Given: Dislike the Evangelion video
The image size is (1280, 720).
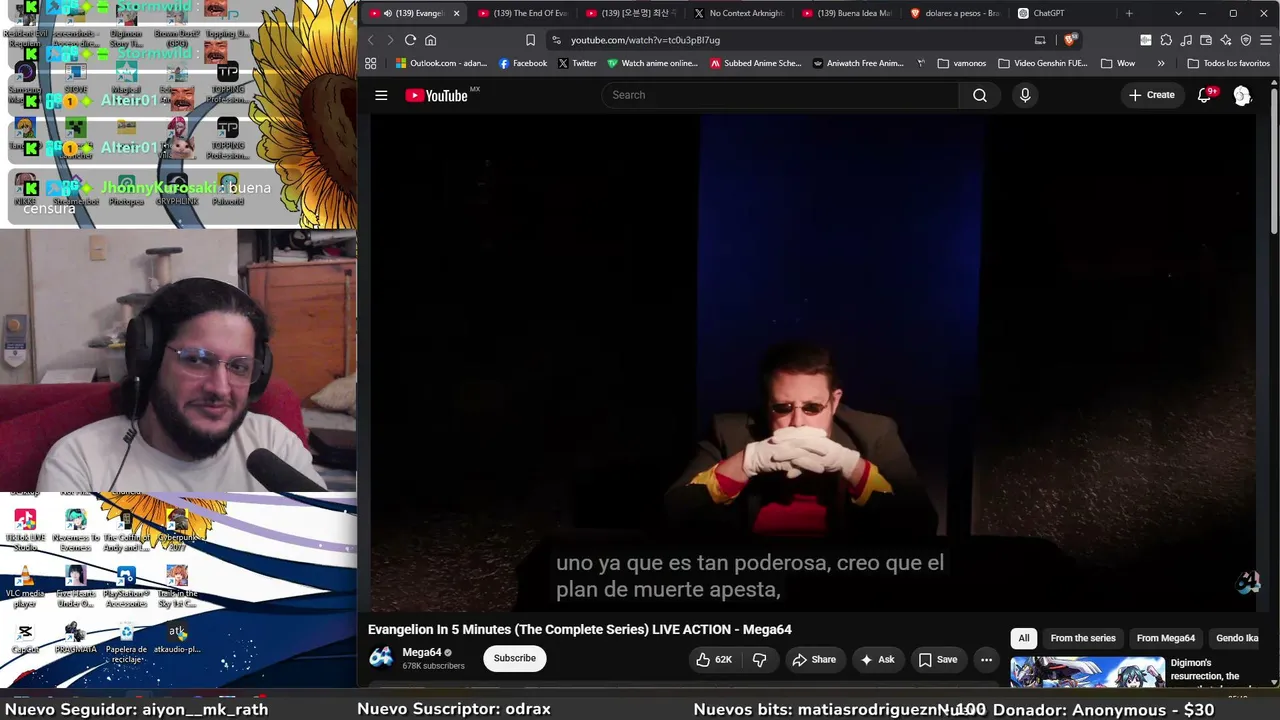Looking at the screenshot, I should coord(760,659).
